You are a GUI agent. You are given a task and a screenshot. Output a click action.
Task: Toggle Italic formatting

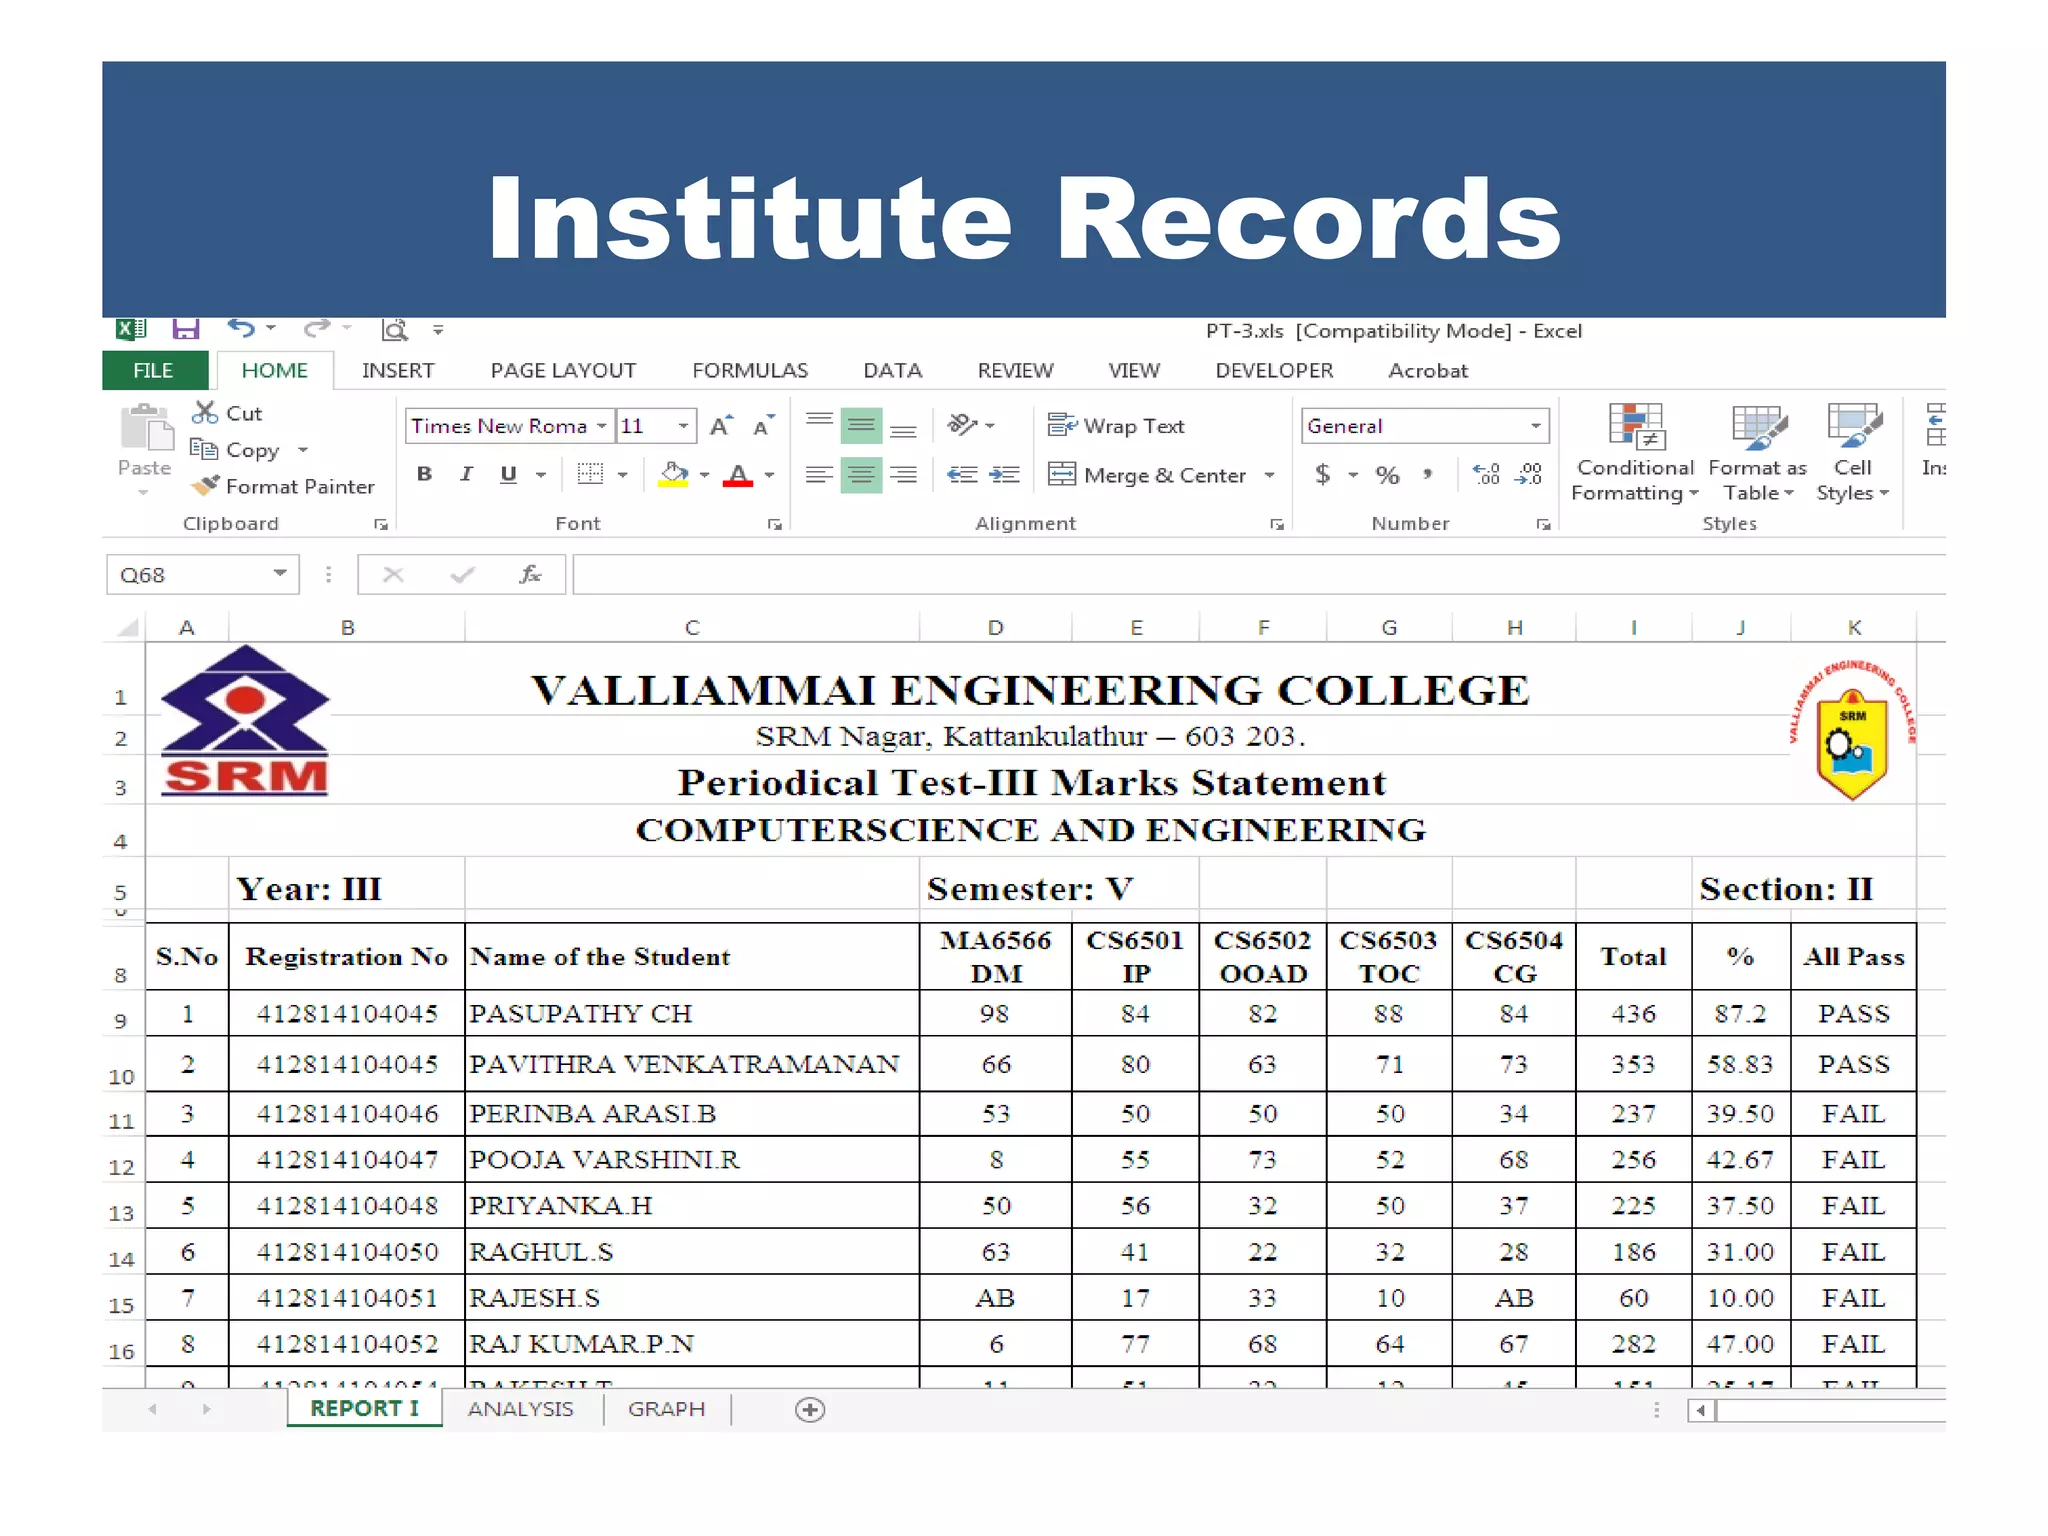(x=466, y=474)
